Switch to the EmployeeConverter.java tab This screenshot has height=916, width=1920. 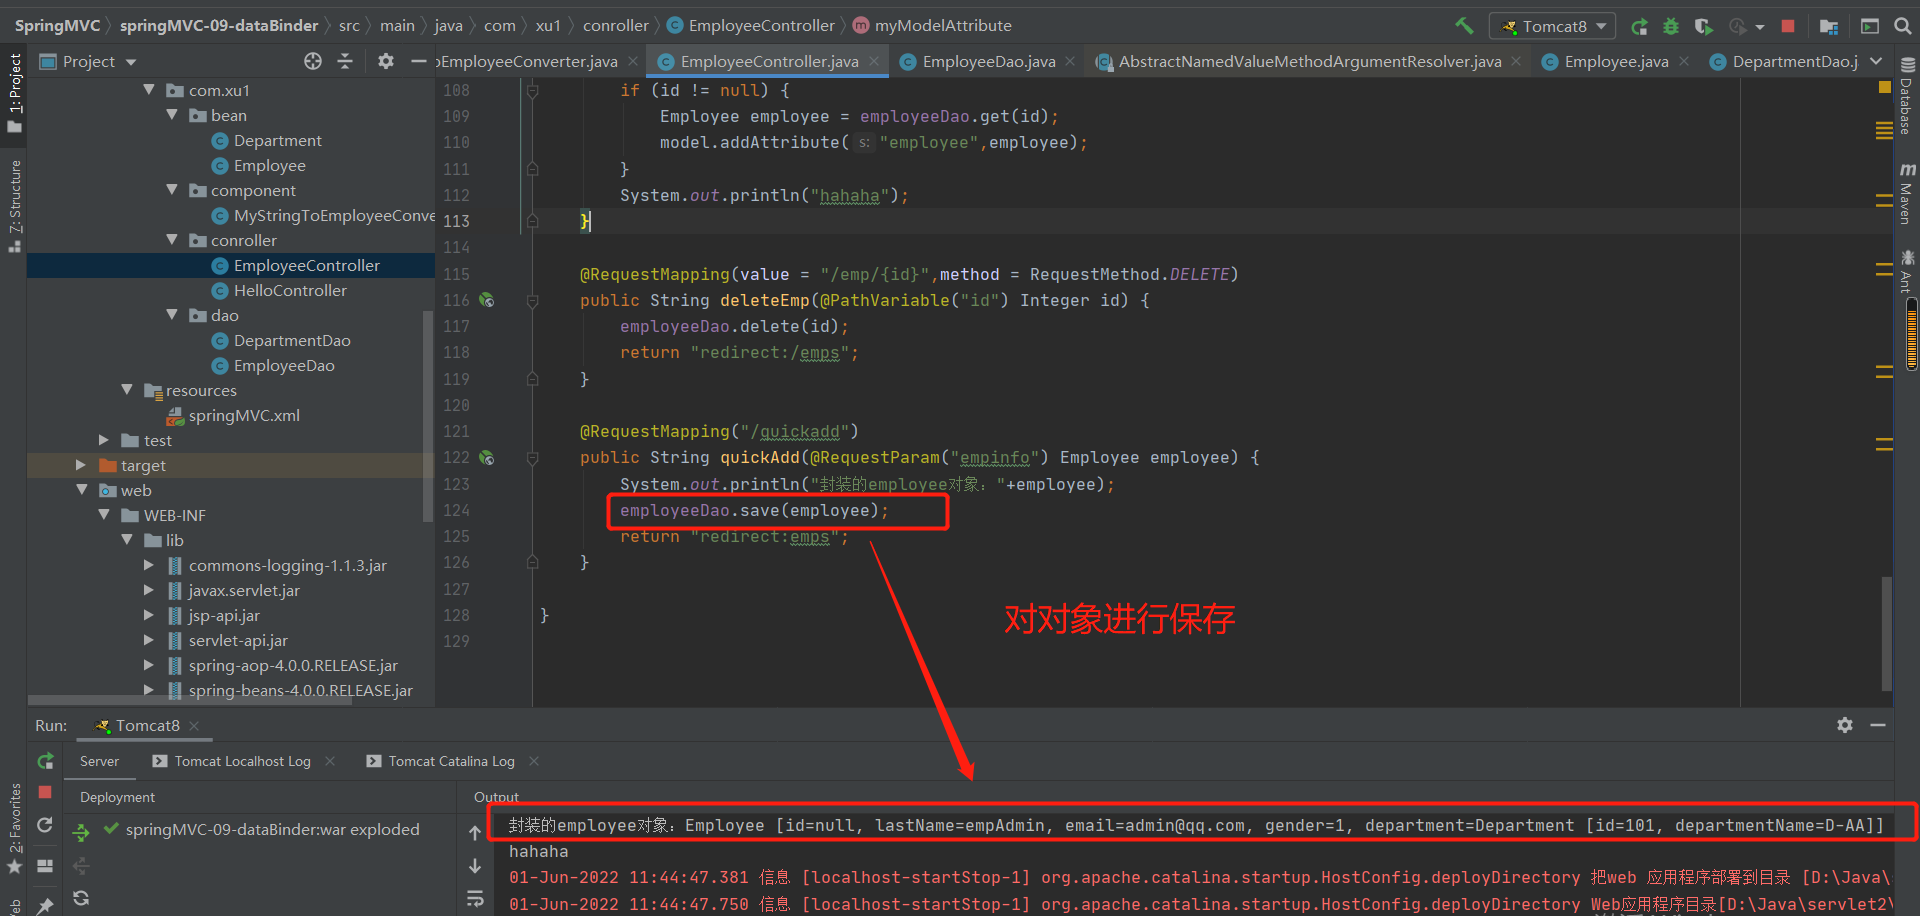pos(528,61)
